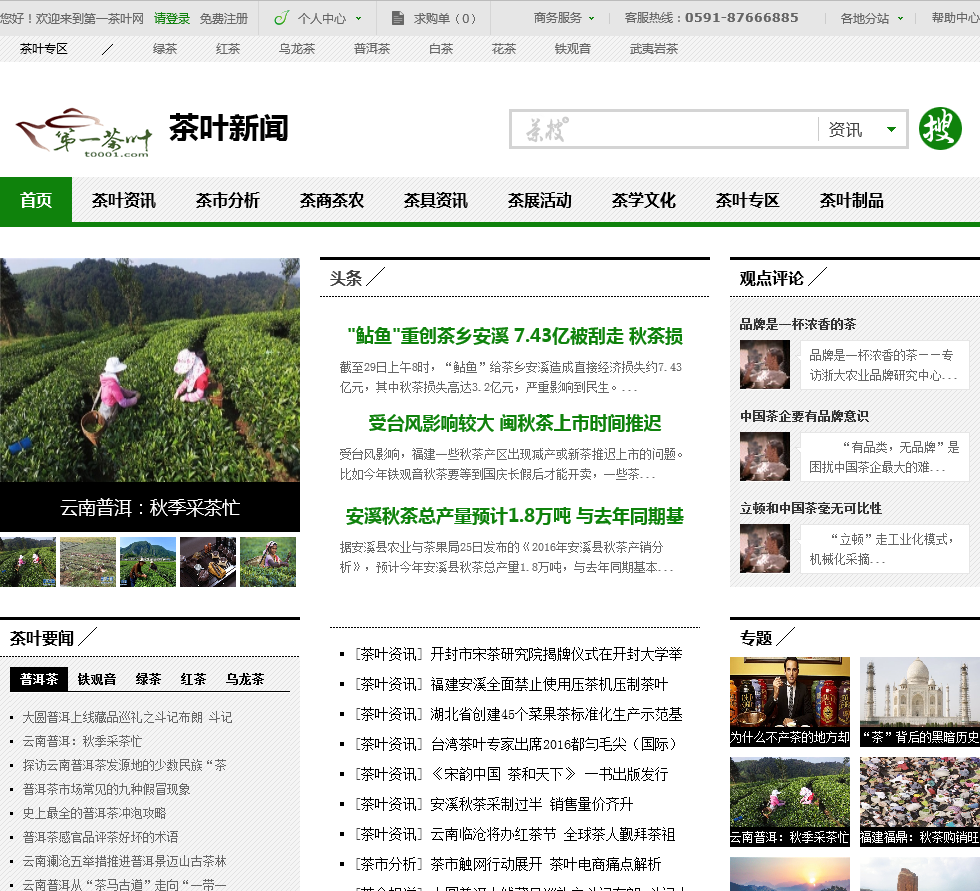Open 茶展活动 in main navigation

pyautogui.click(x=539, y=200)
